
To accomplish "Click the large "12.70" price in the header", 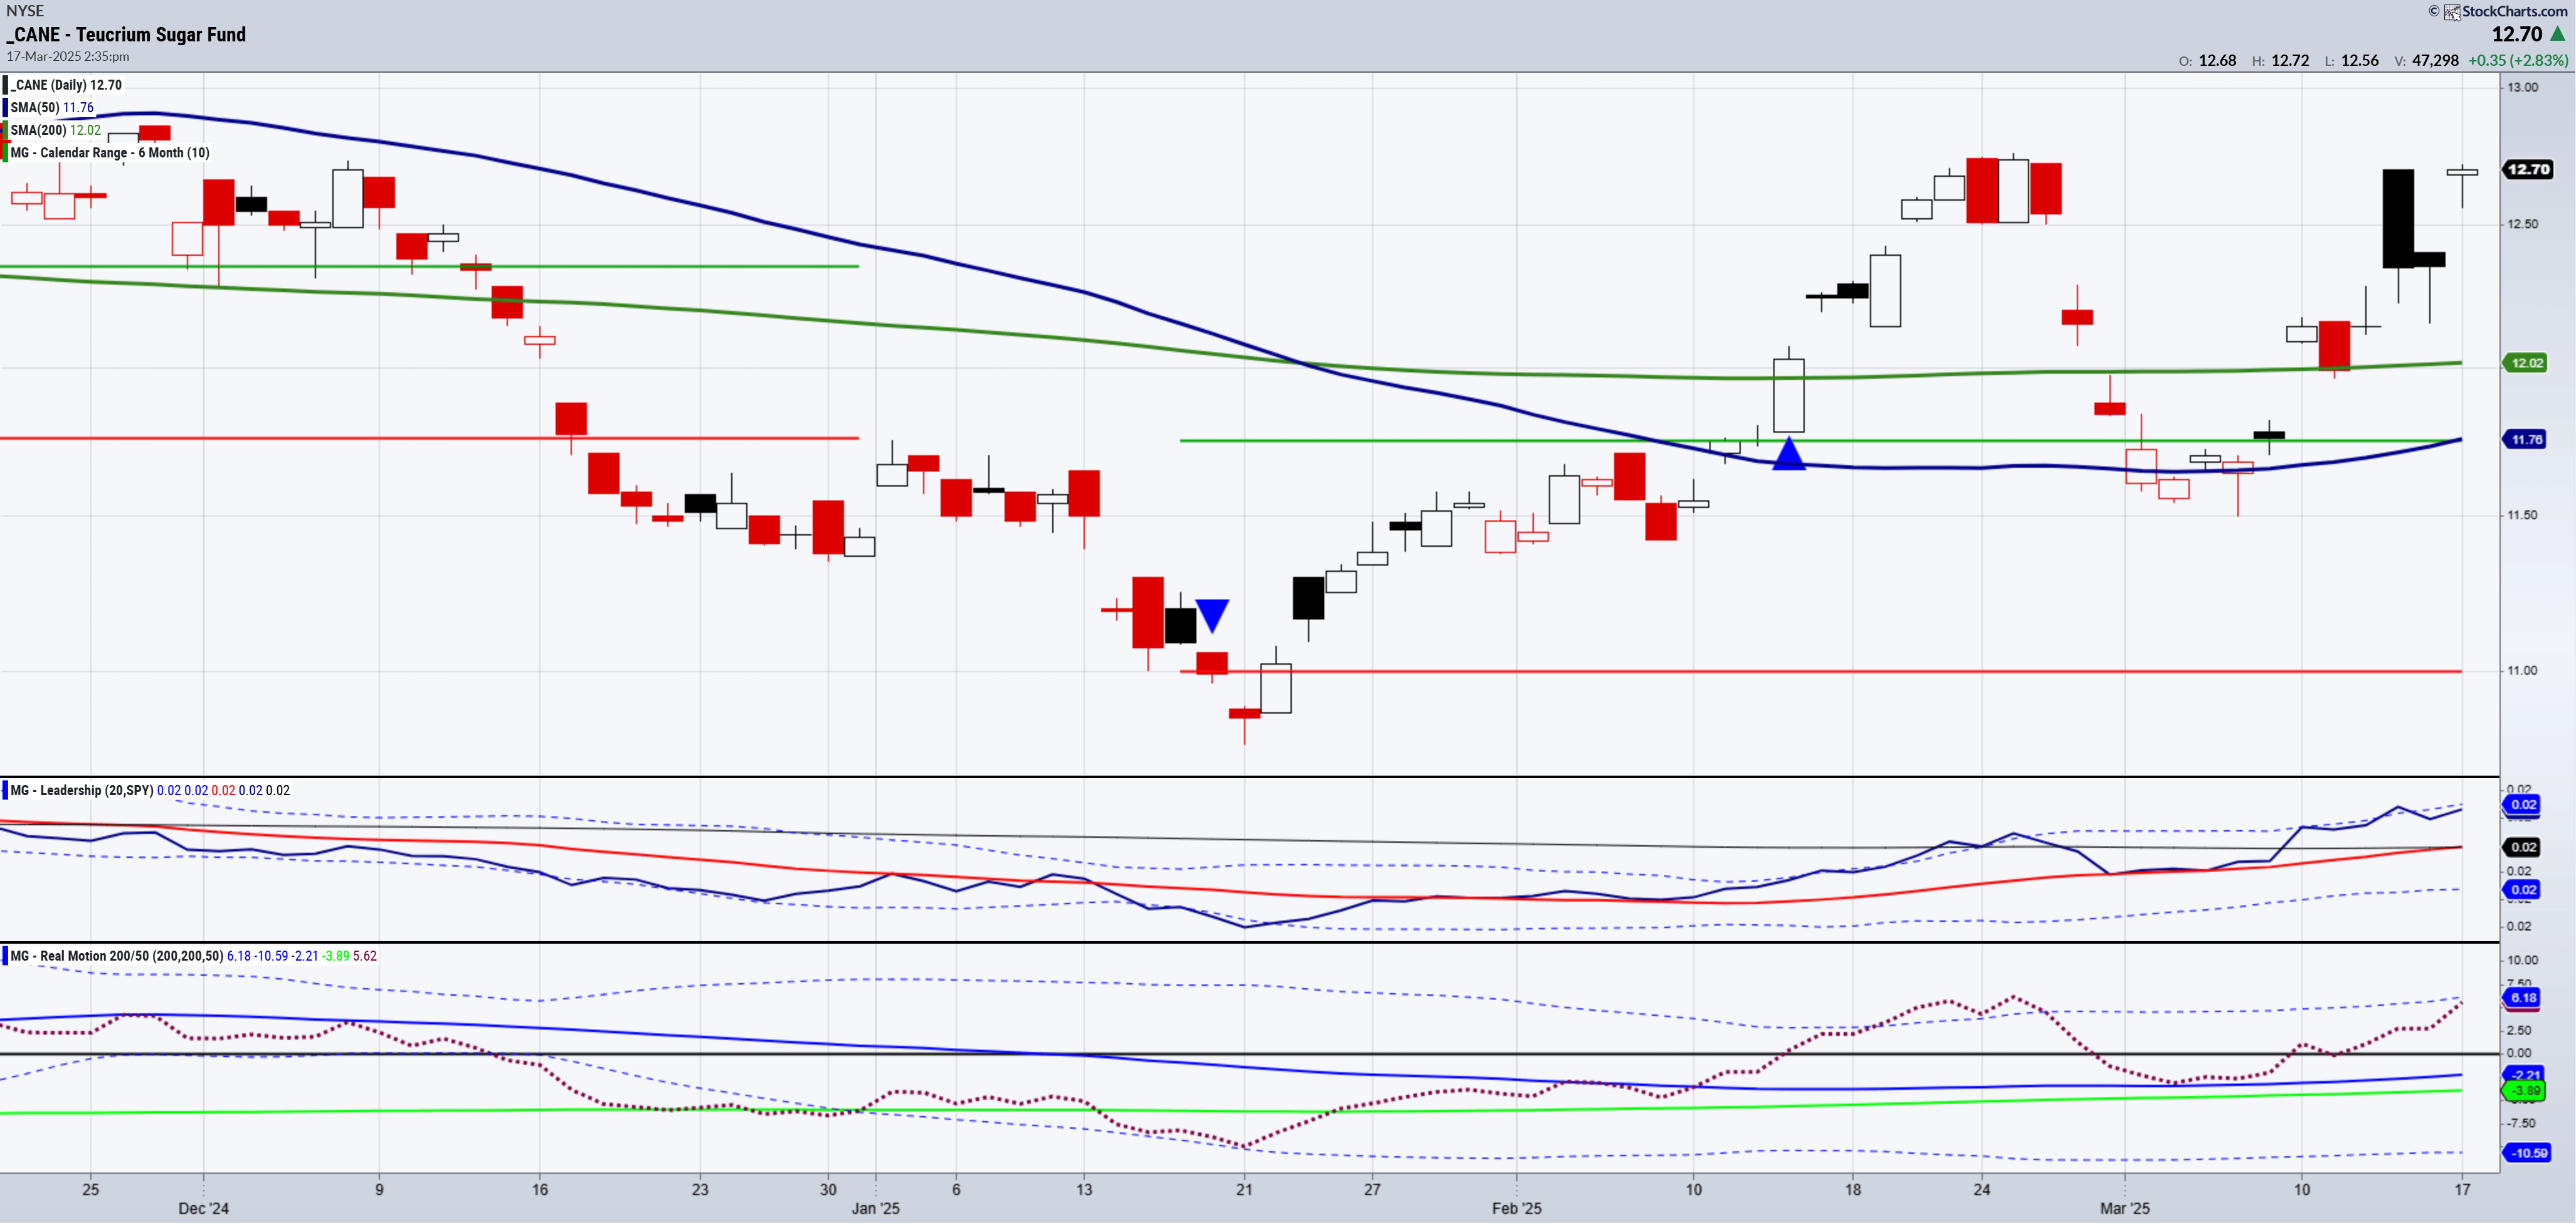I will (2517, 34).
